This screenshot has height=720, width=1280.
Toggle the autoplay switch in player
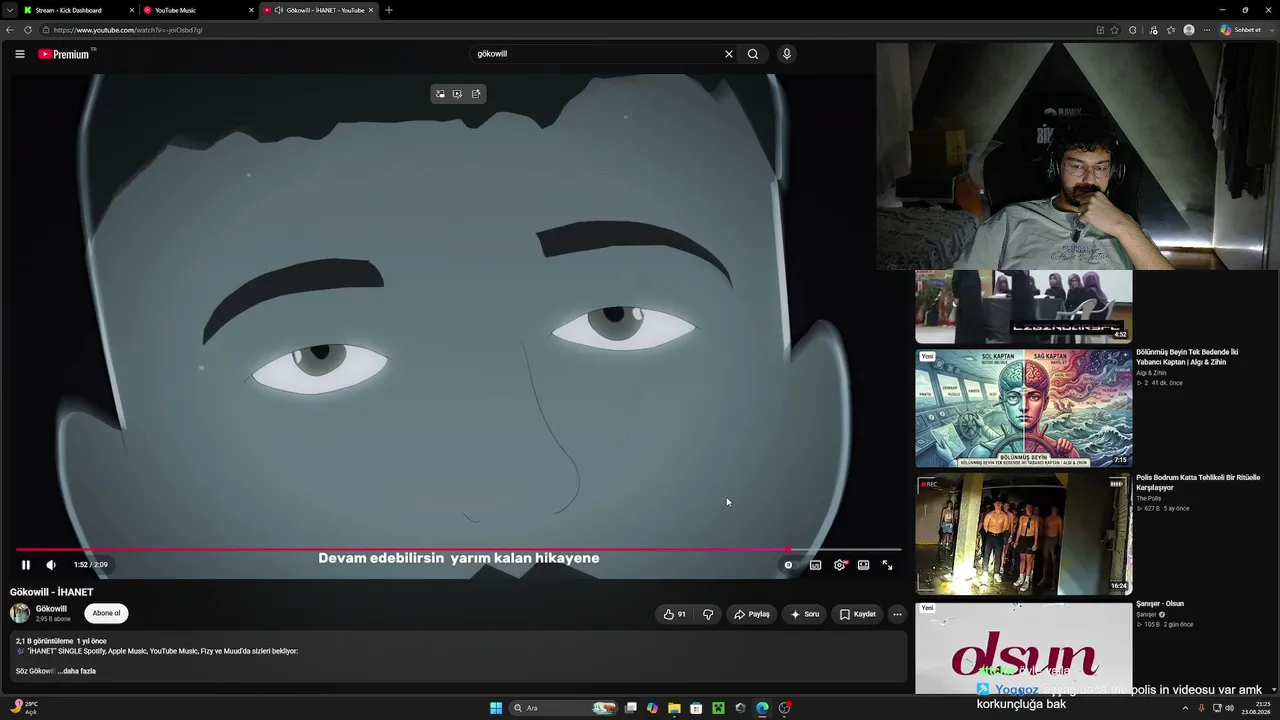coord(788,565)
